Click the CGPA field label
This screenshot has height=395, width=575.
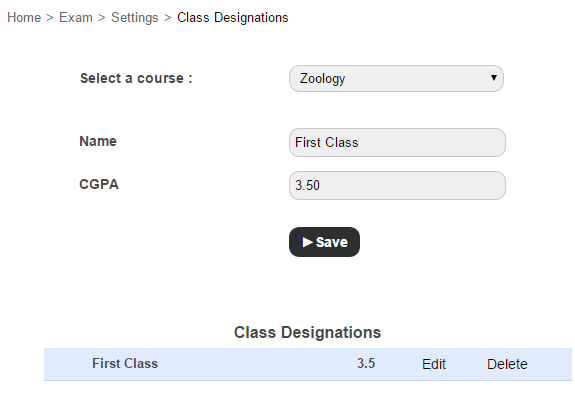[x=99, y=184]
